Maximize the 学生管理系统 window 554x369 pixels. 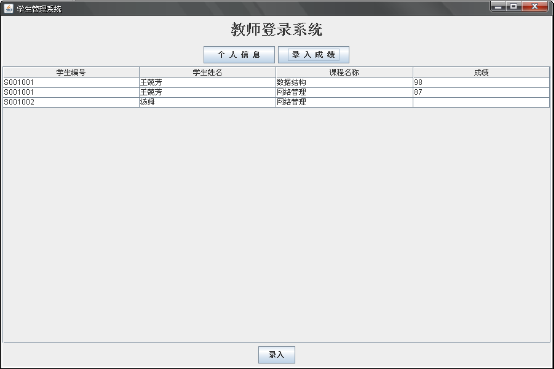coord(514,7)
